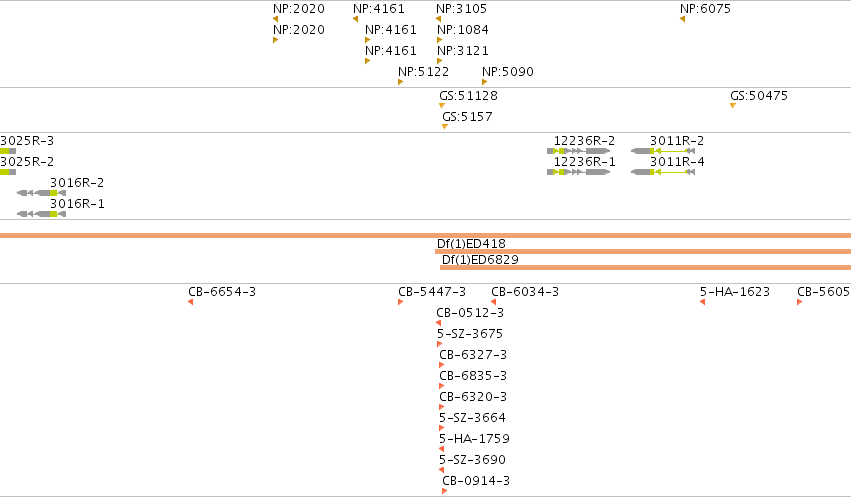Select the 5-SZ-3675 red arrow marker
The image size is (851, 497).
(x=440, y=344)
